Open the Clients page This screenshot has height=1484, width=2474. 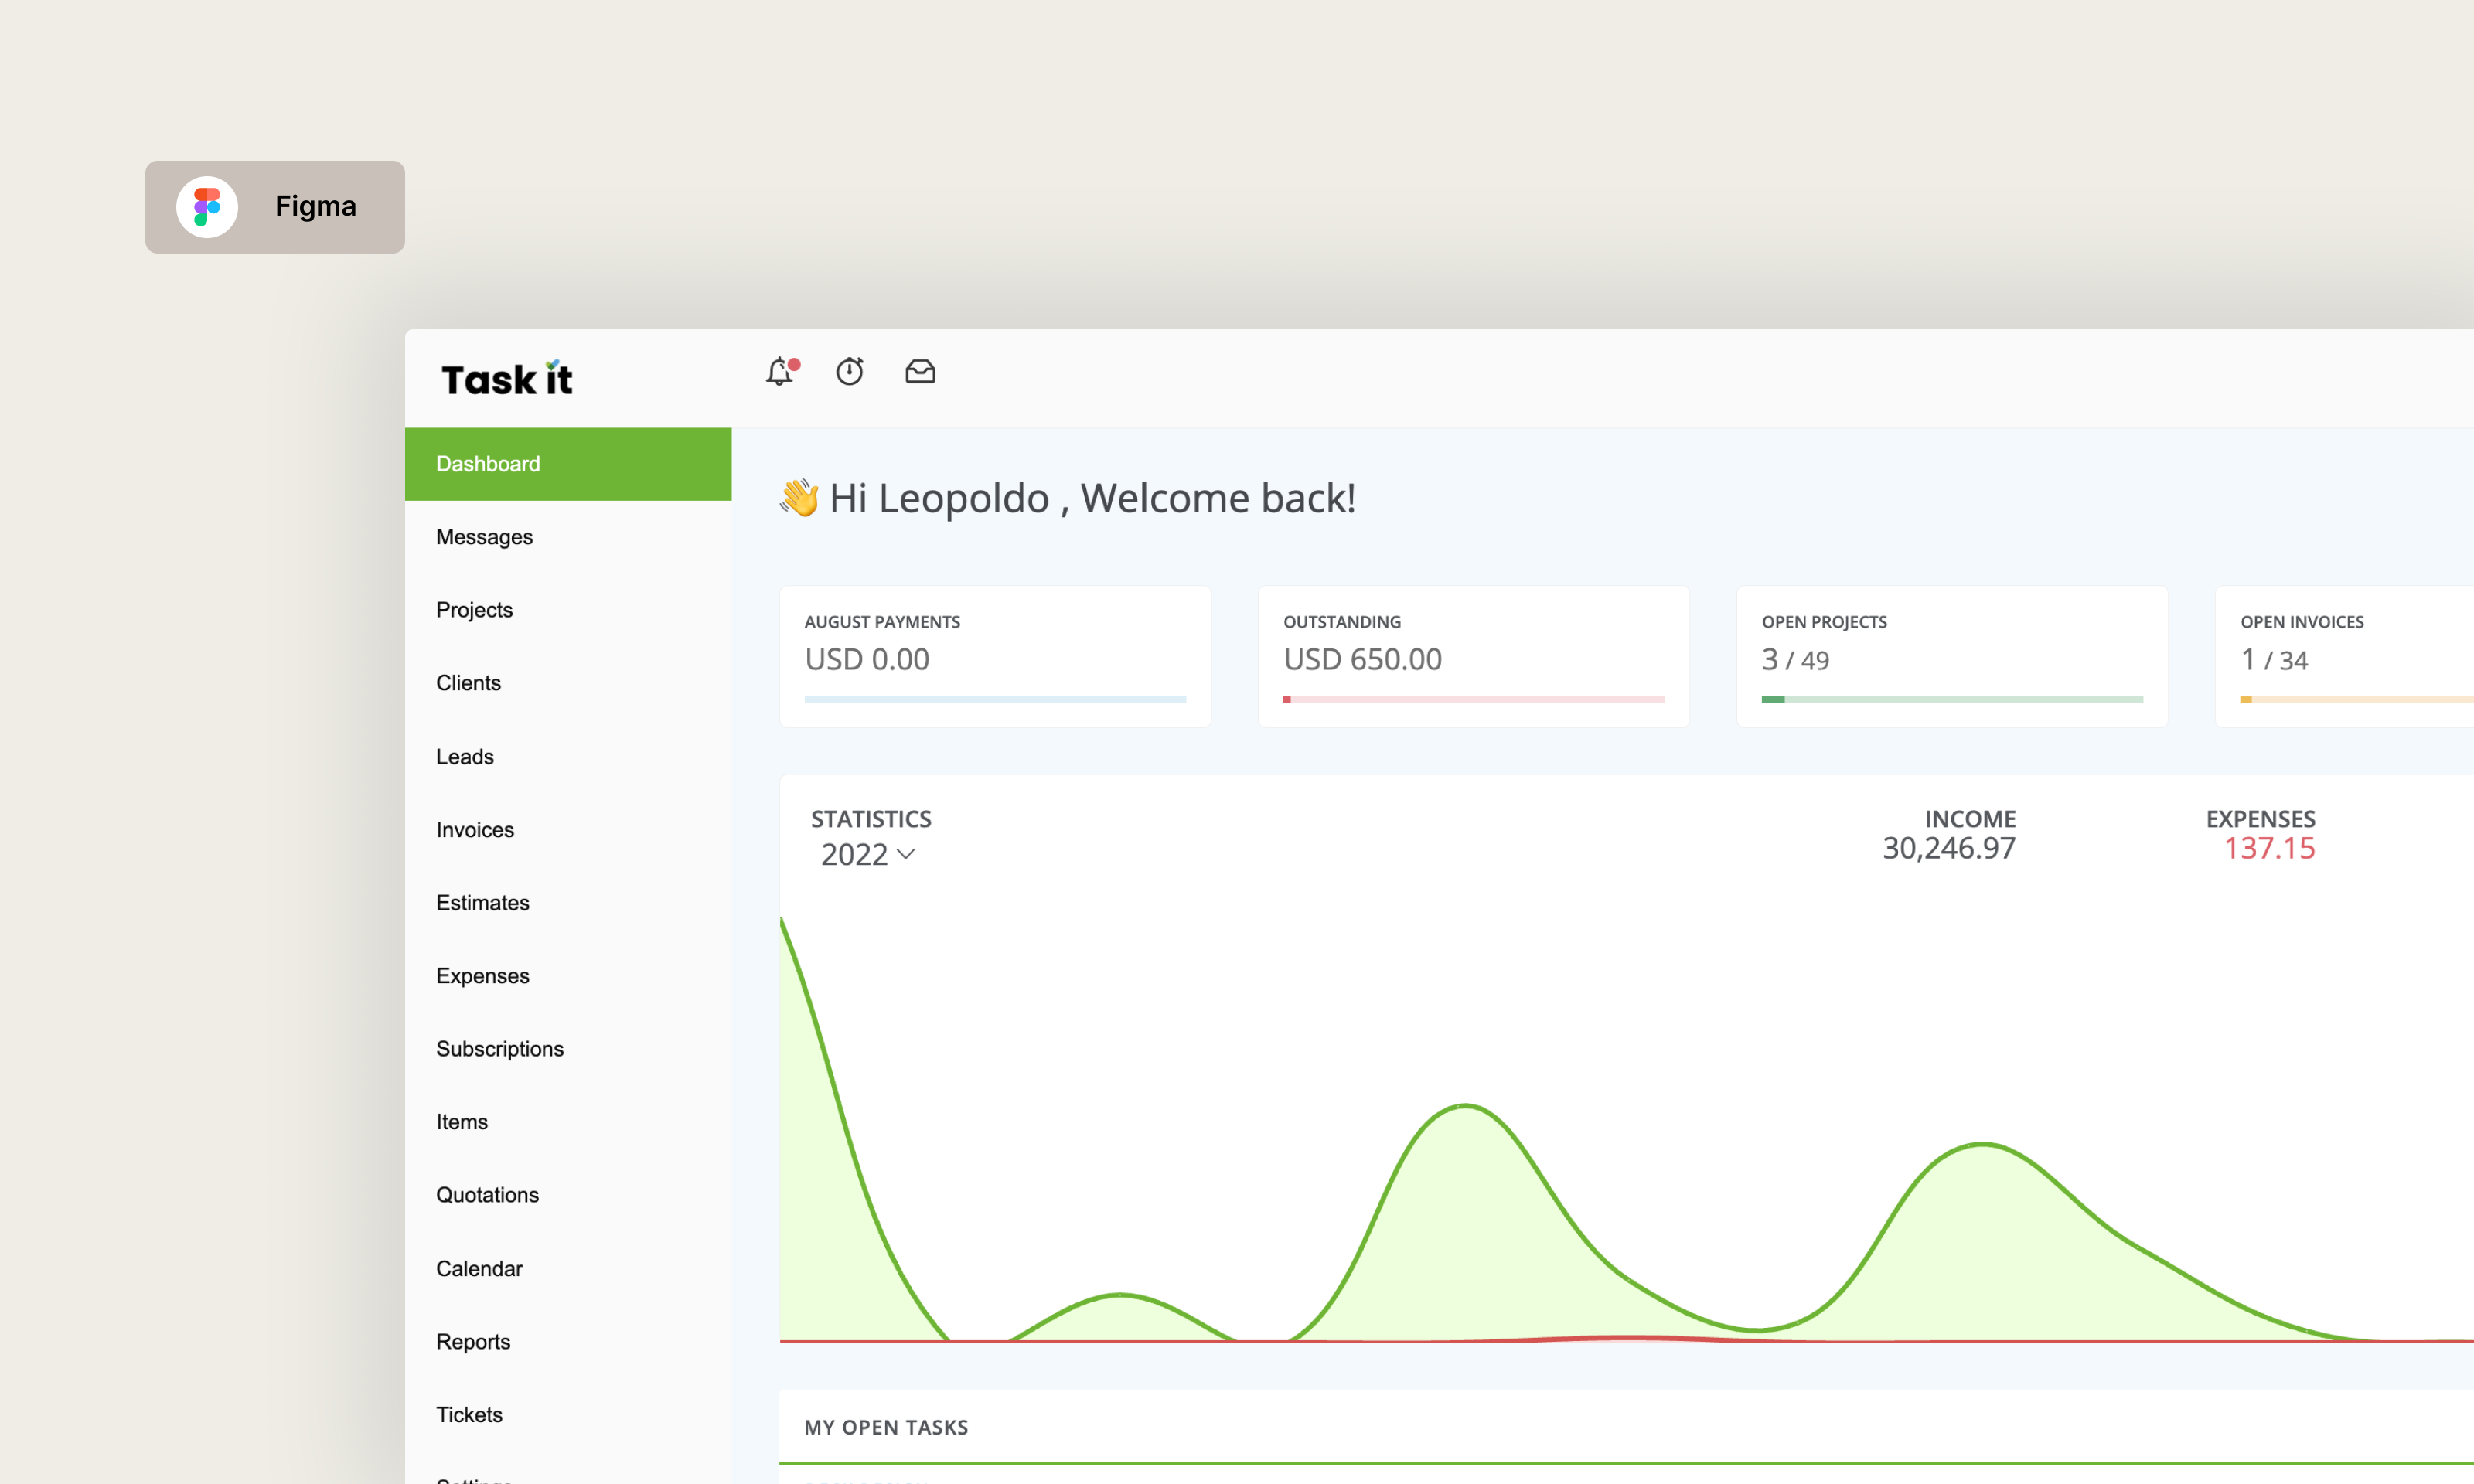click(x=568, y=683)
